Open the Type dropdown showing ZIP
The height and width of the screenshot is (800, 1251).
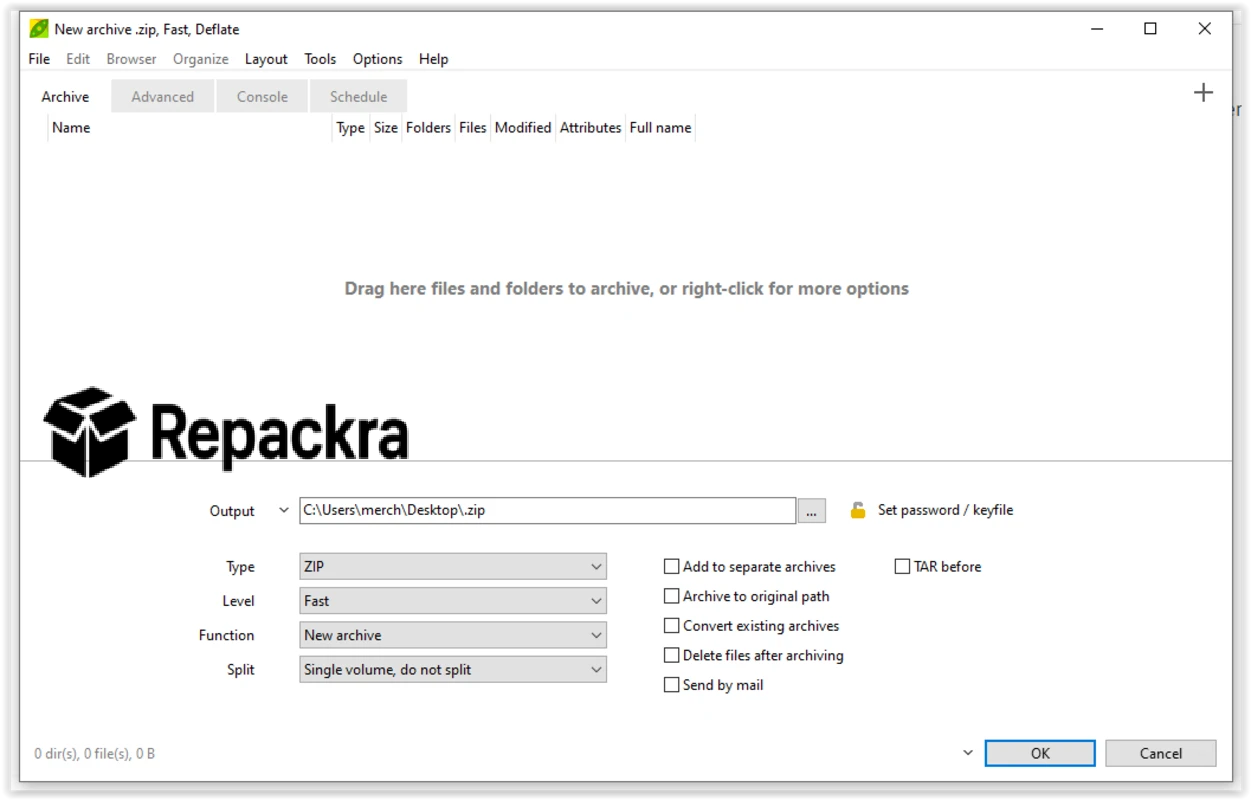(x=453, y=567)
